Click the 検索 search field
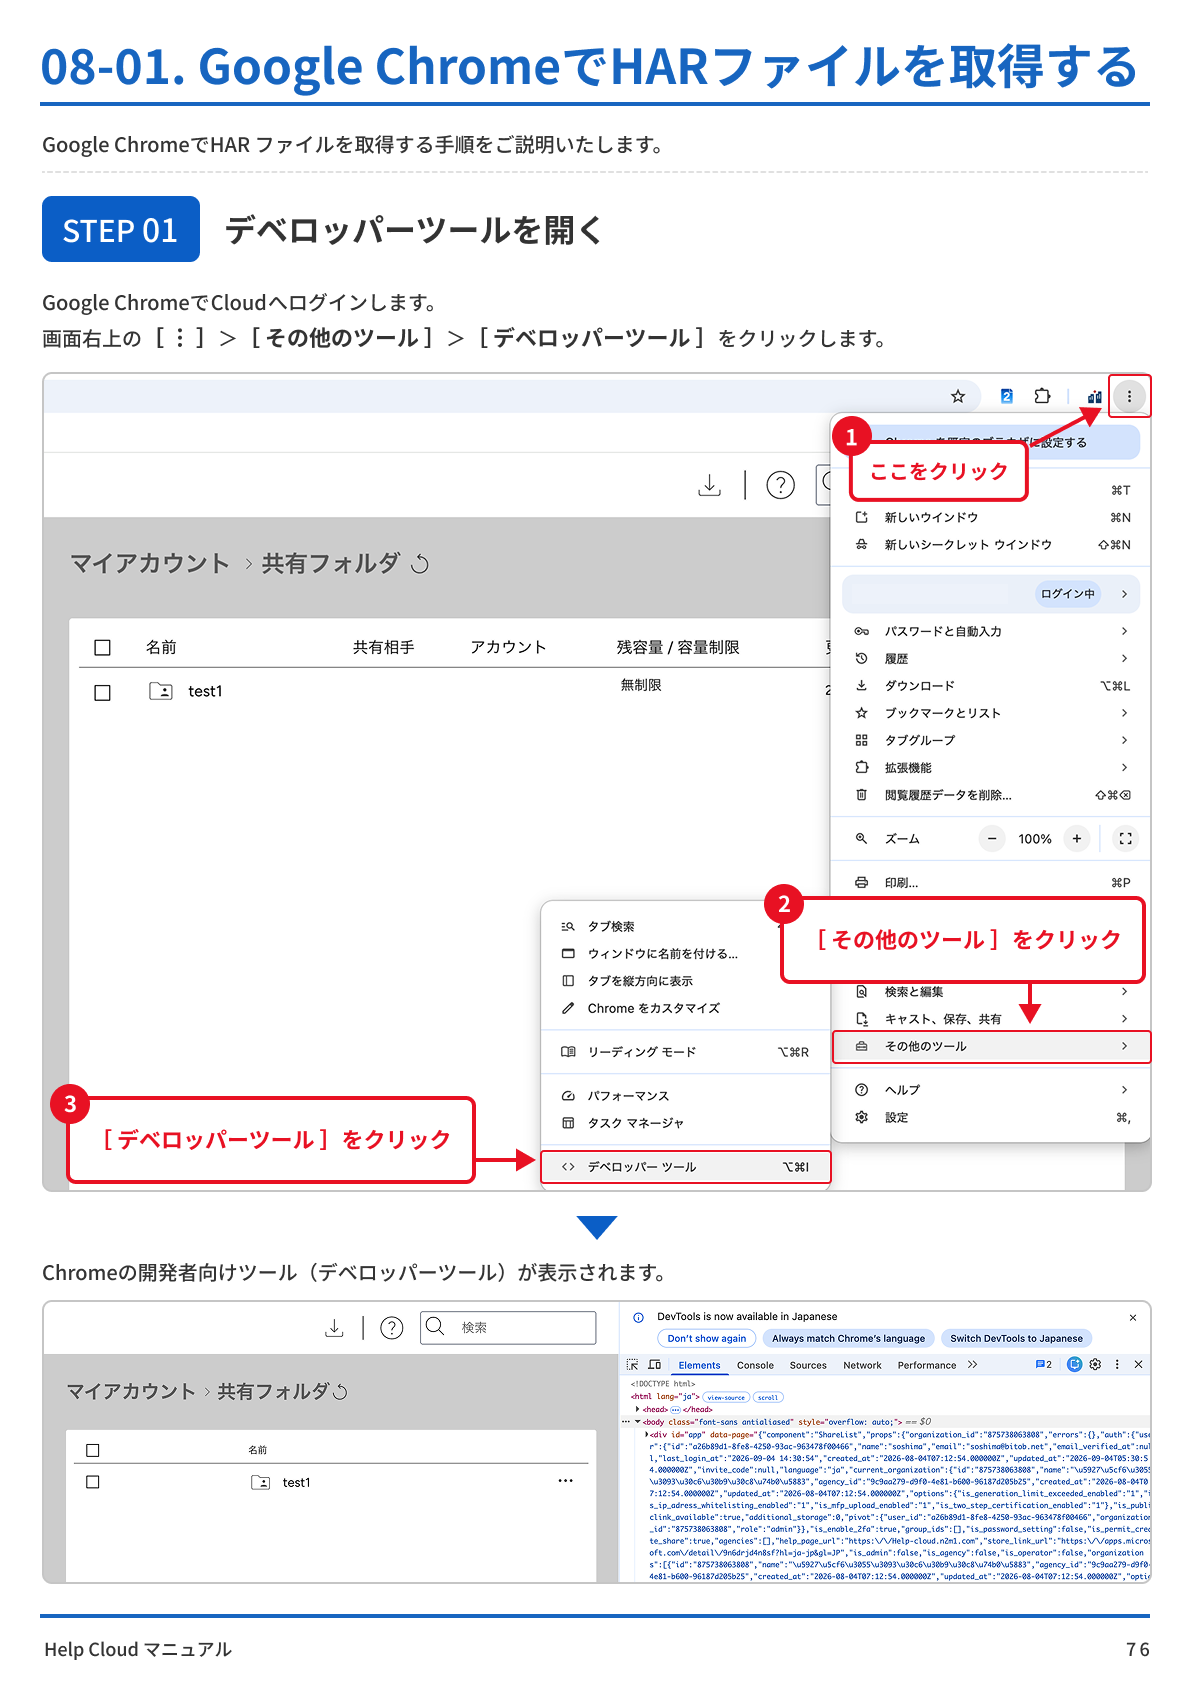 [508, 1327]
